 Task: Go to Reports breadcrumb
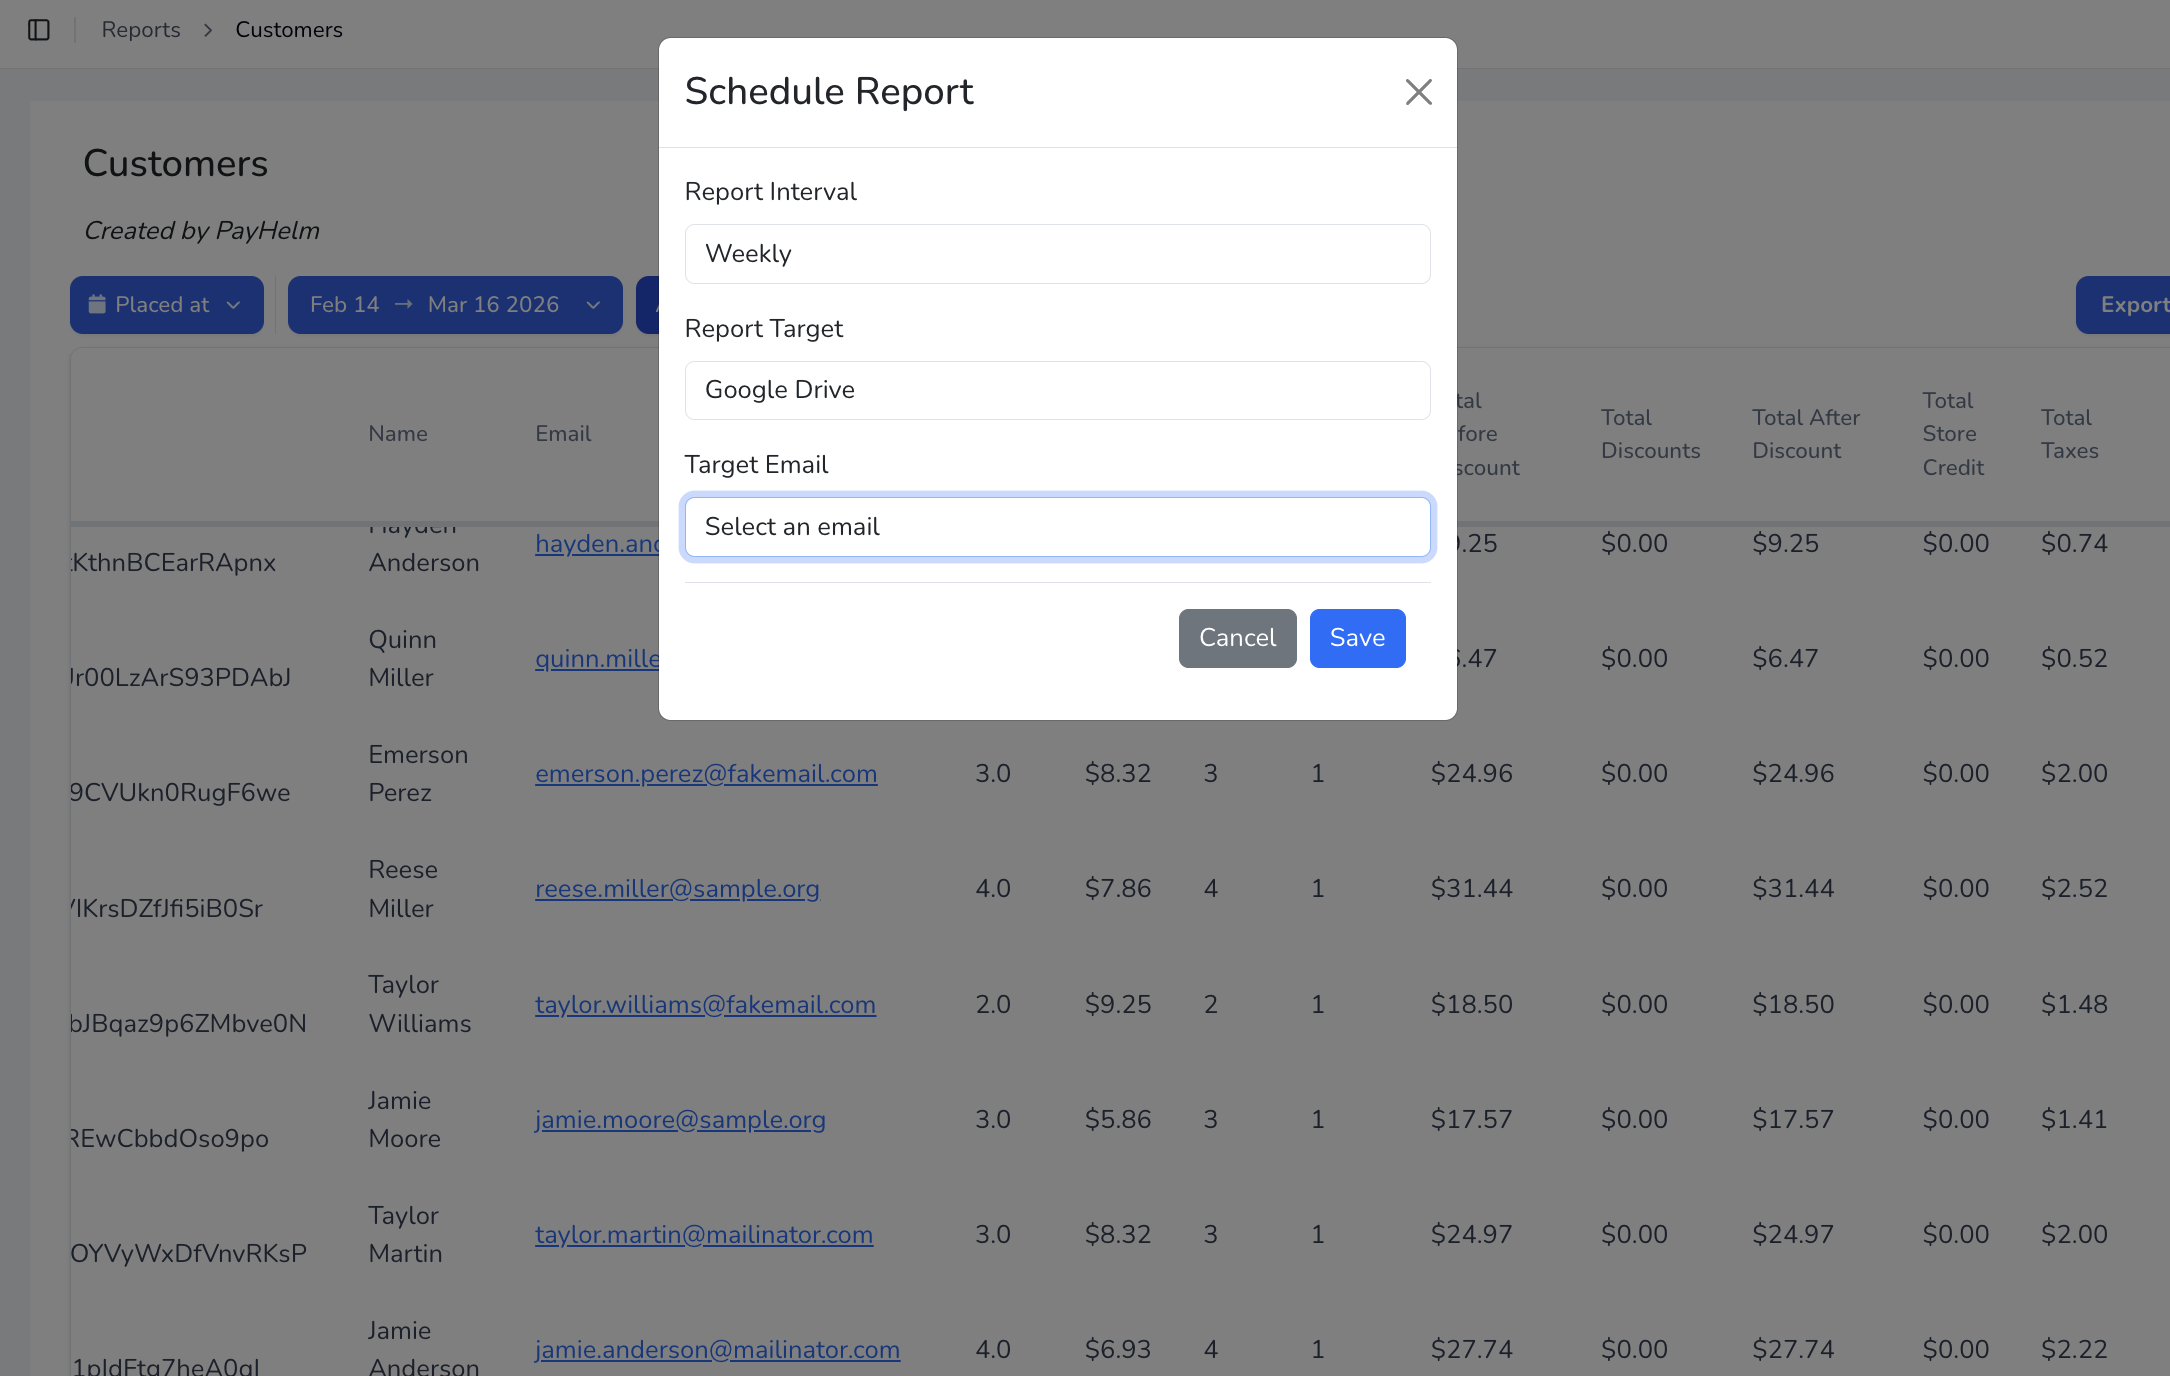141,30
